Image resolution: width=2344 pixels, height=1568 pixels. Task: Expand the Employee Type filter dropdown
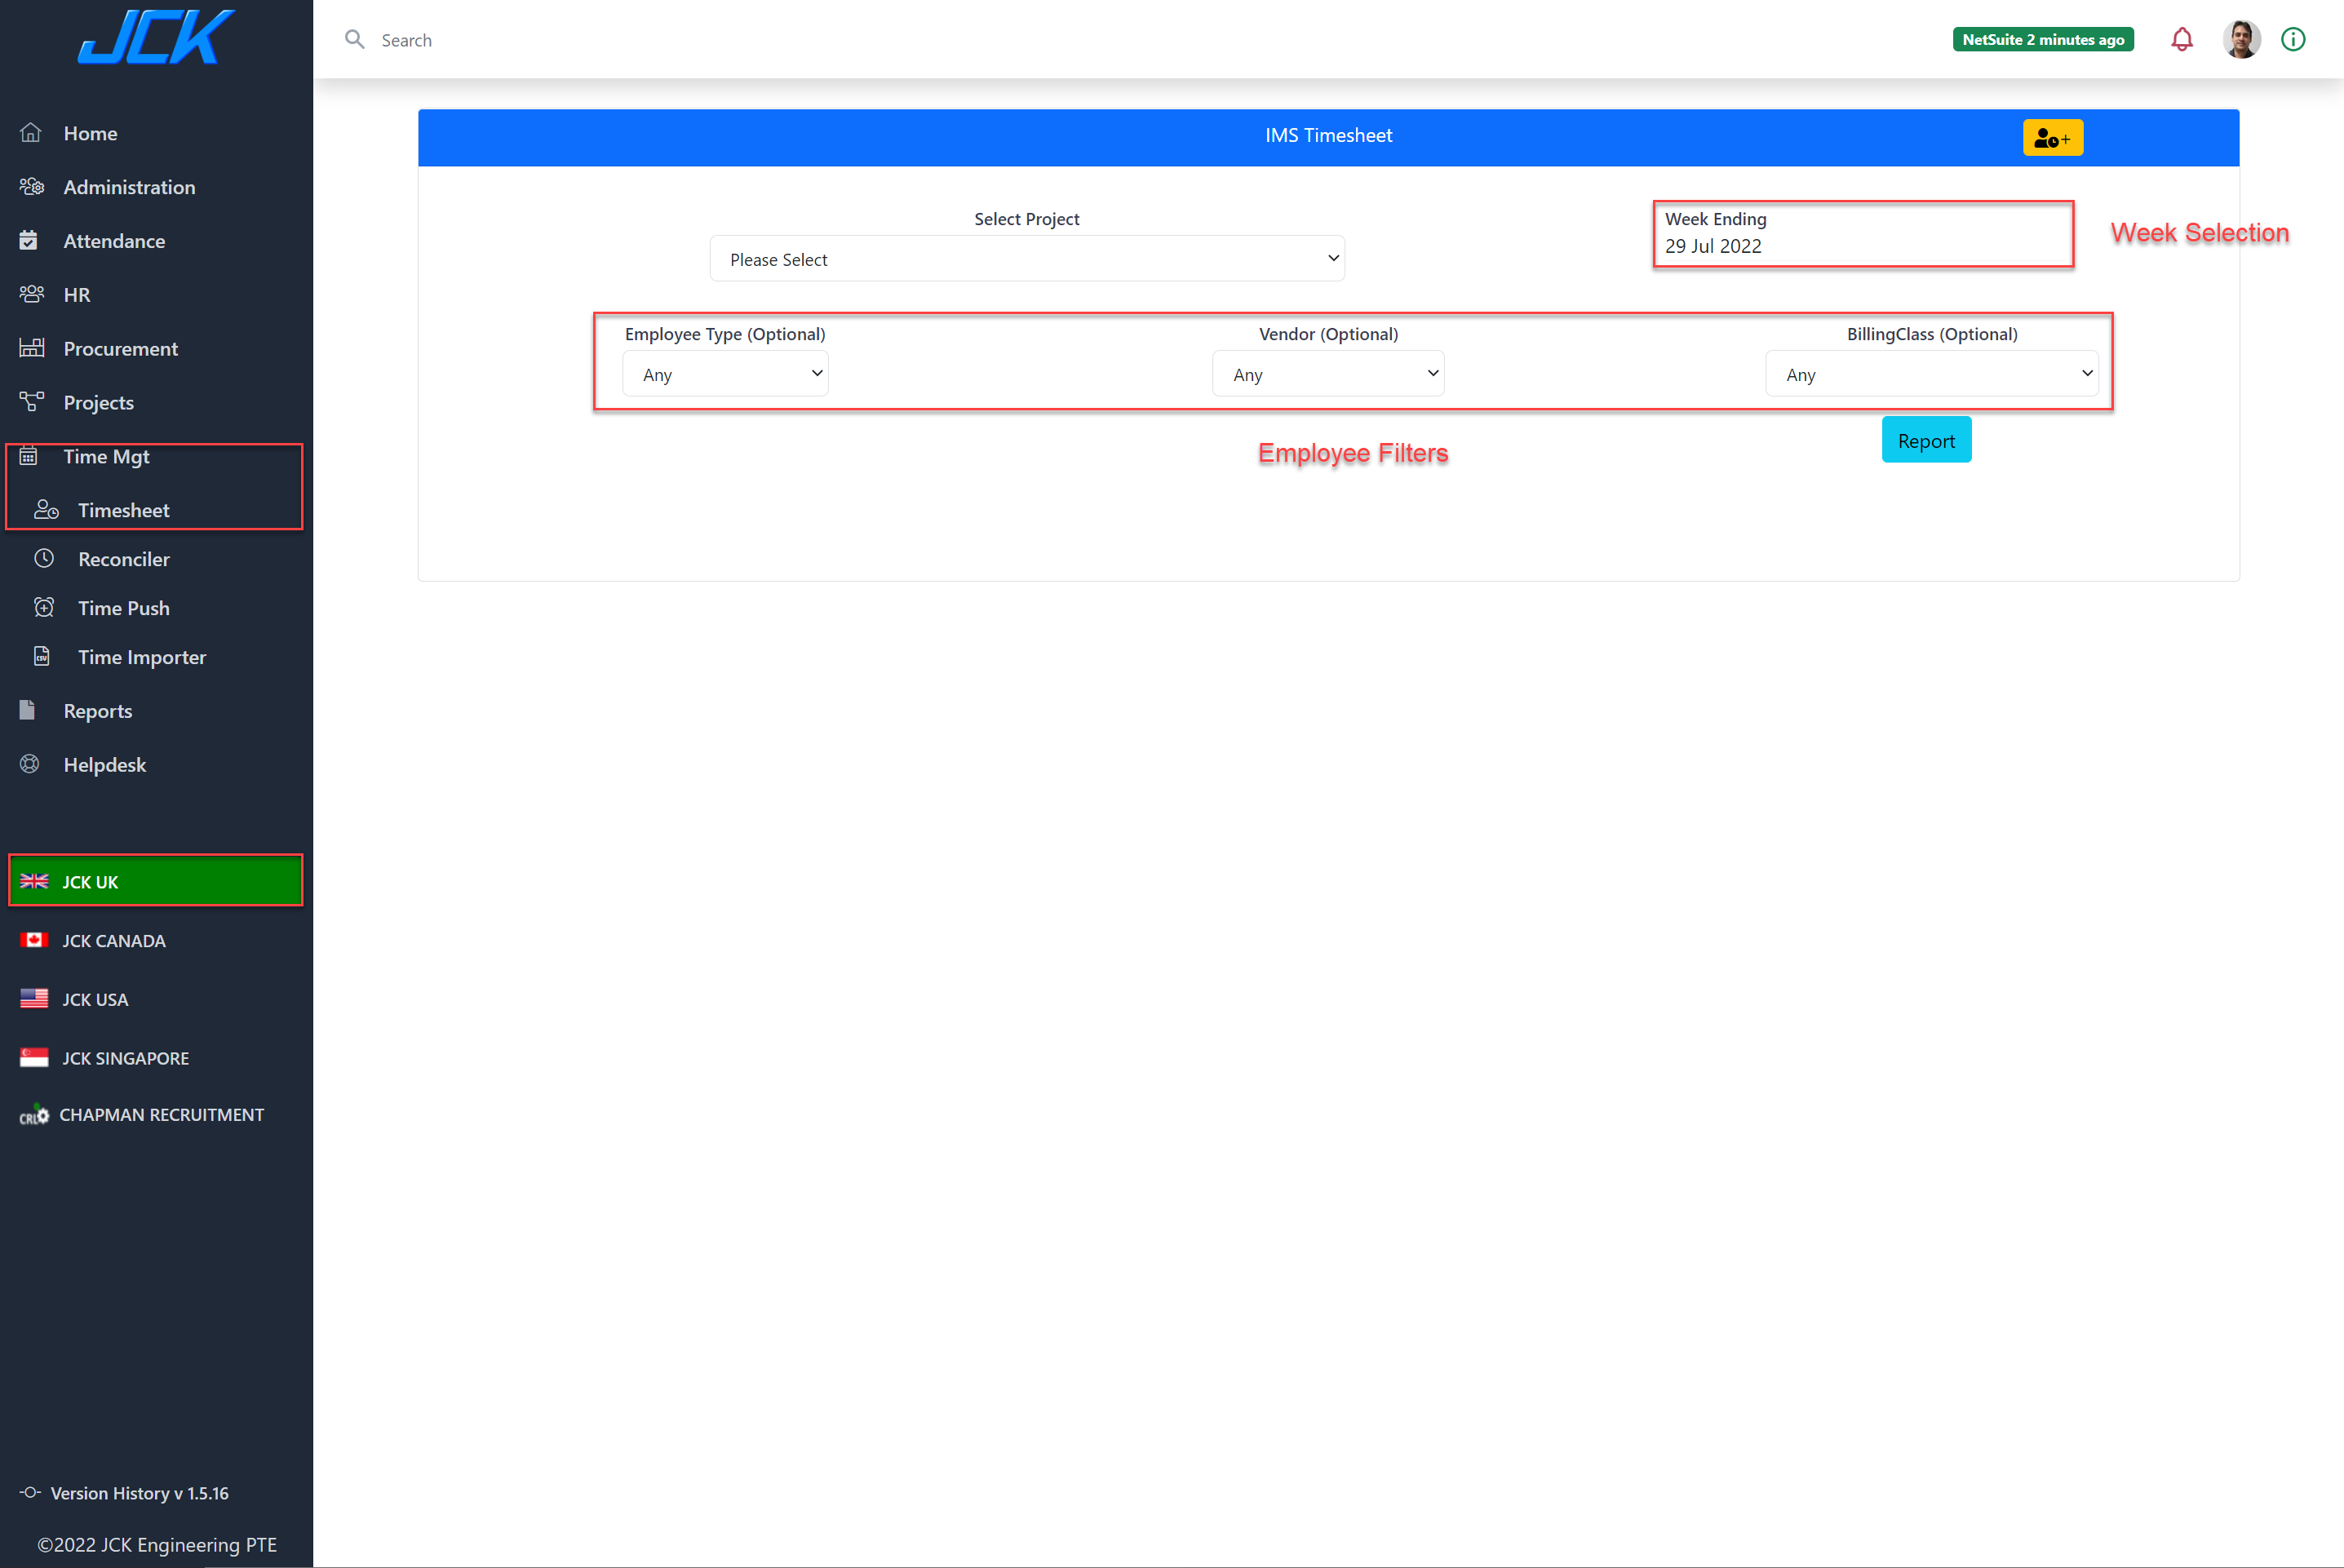[x=724, y=373]
